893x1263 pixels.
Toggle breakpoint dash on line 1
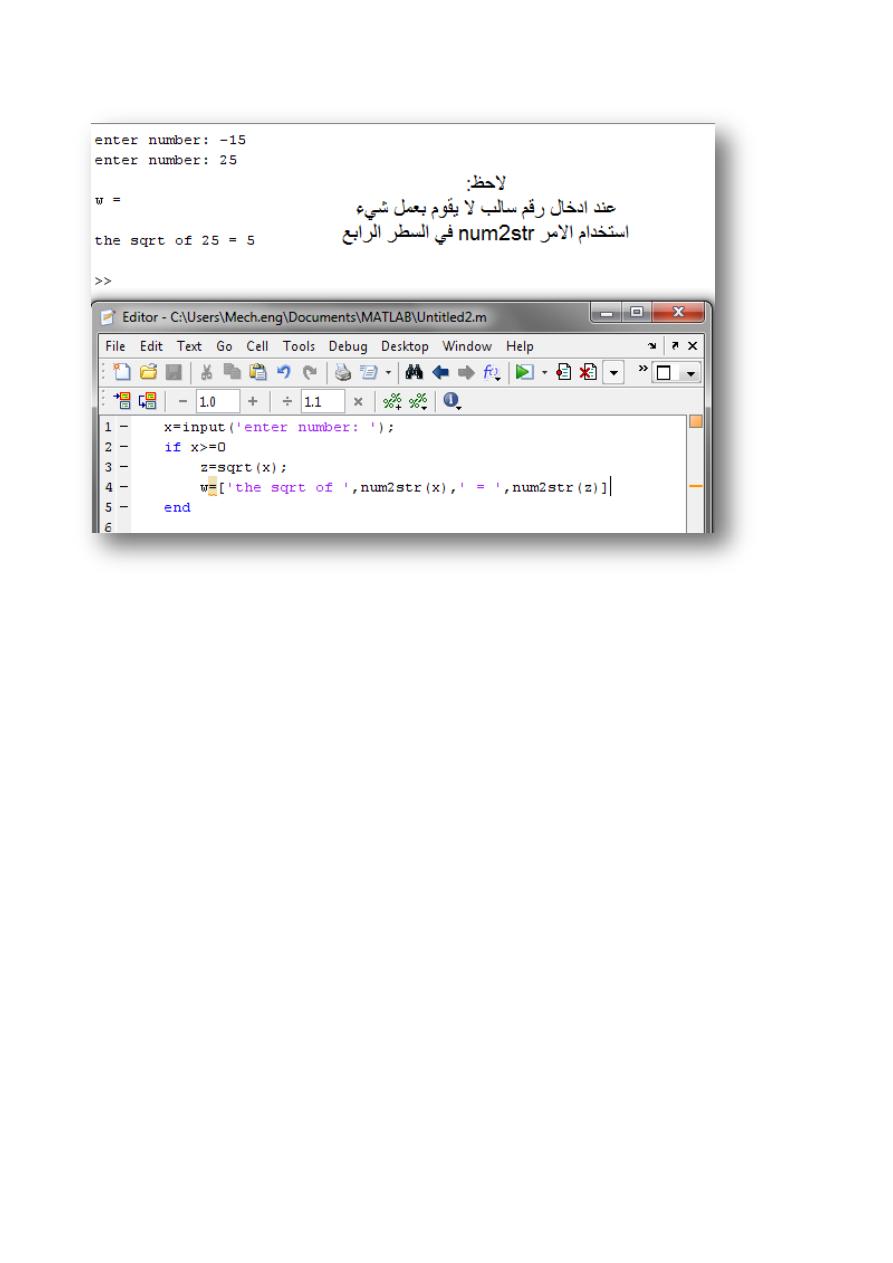tap(122, 426)
